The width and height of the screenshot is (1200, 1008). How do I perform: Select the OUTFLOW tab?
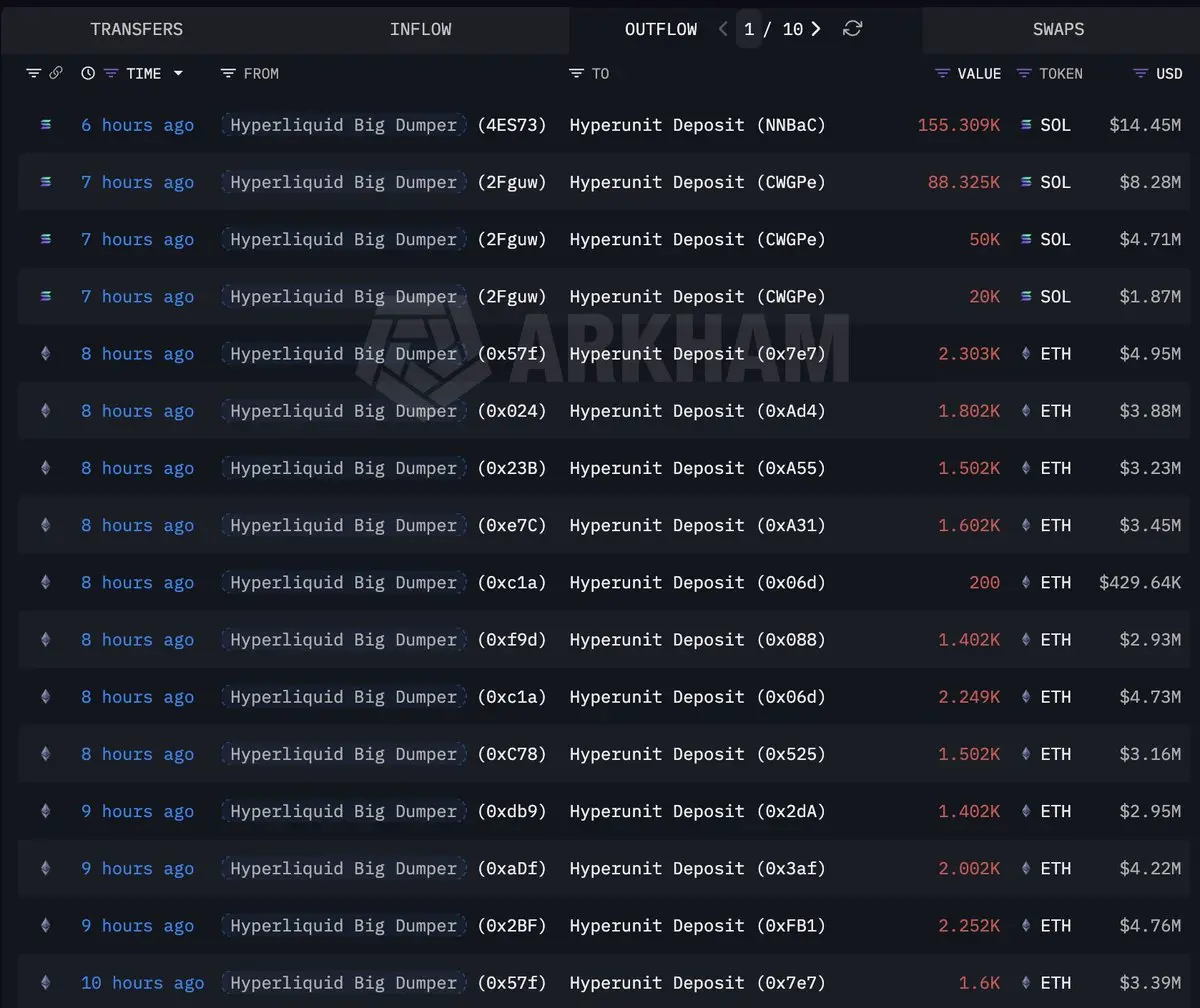(x=661, y=29)
